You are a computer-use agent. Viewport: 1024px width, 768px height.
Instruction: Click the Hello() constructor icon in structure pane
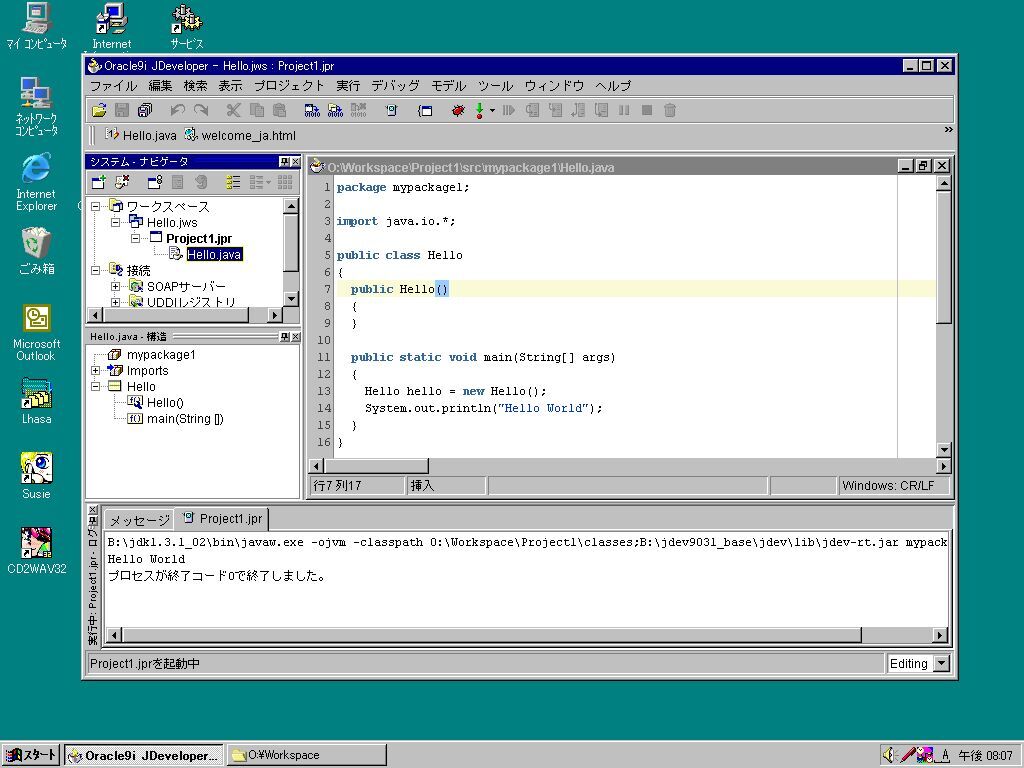click(135, 402)
